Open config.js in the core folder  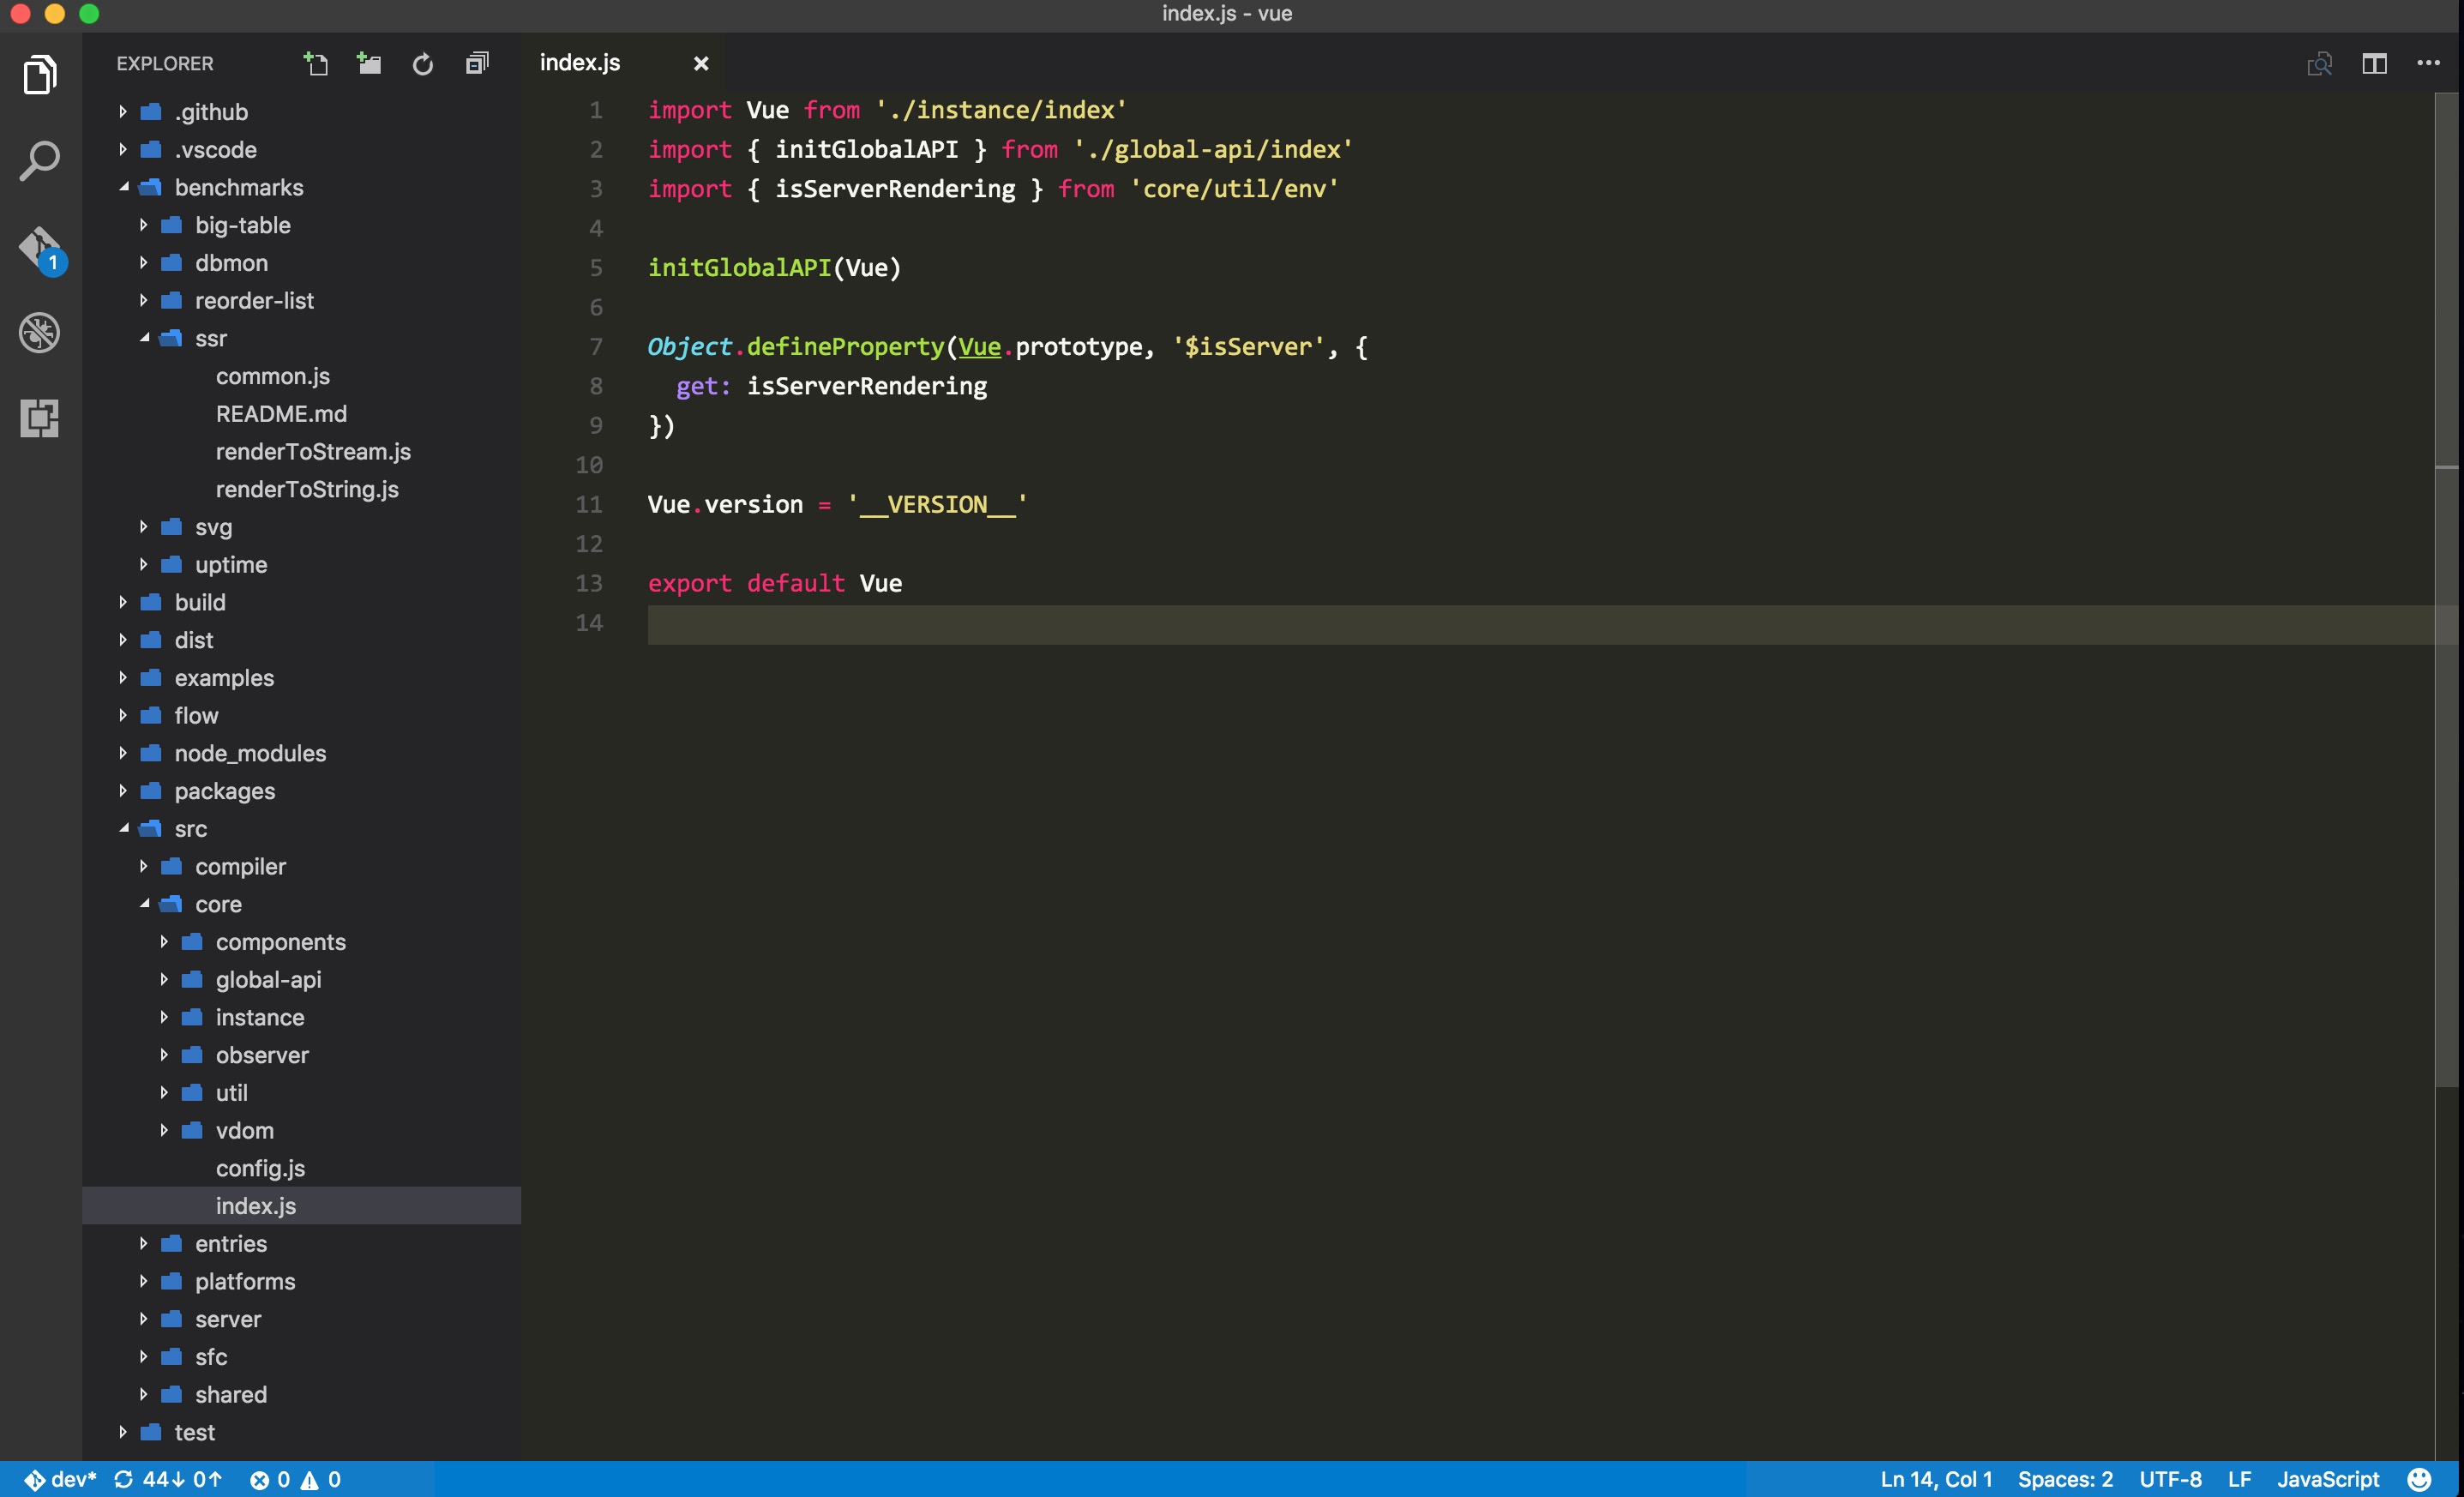301,1168
